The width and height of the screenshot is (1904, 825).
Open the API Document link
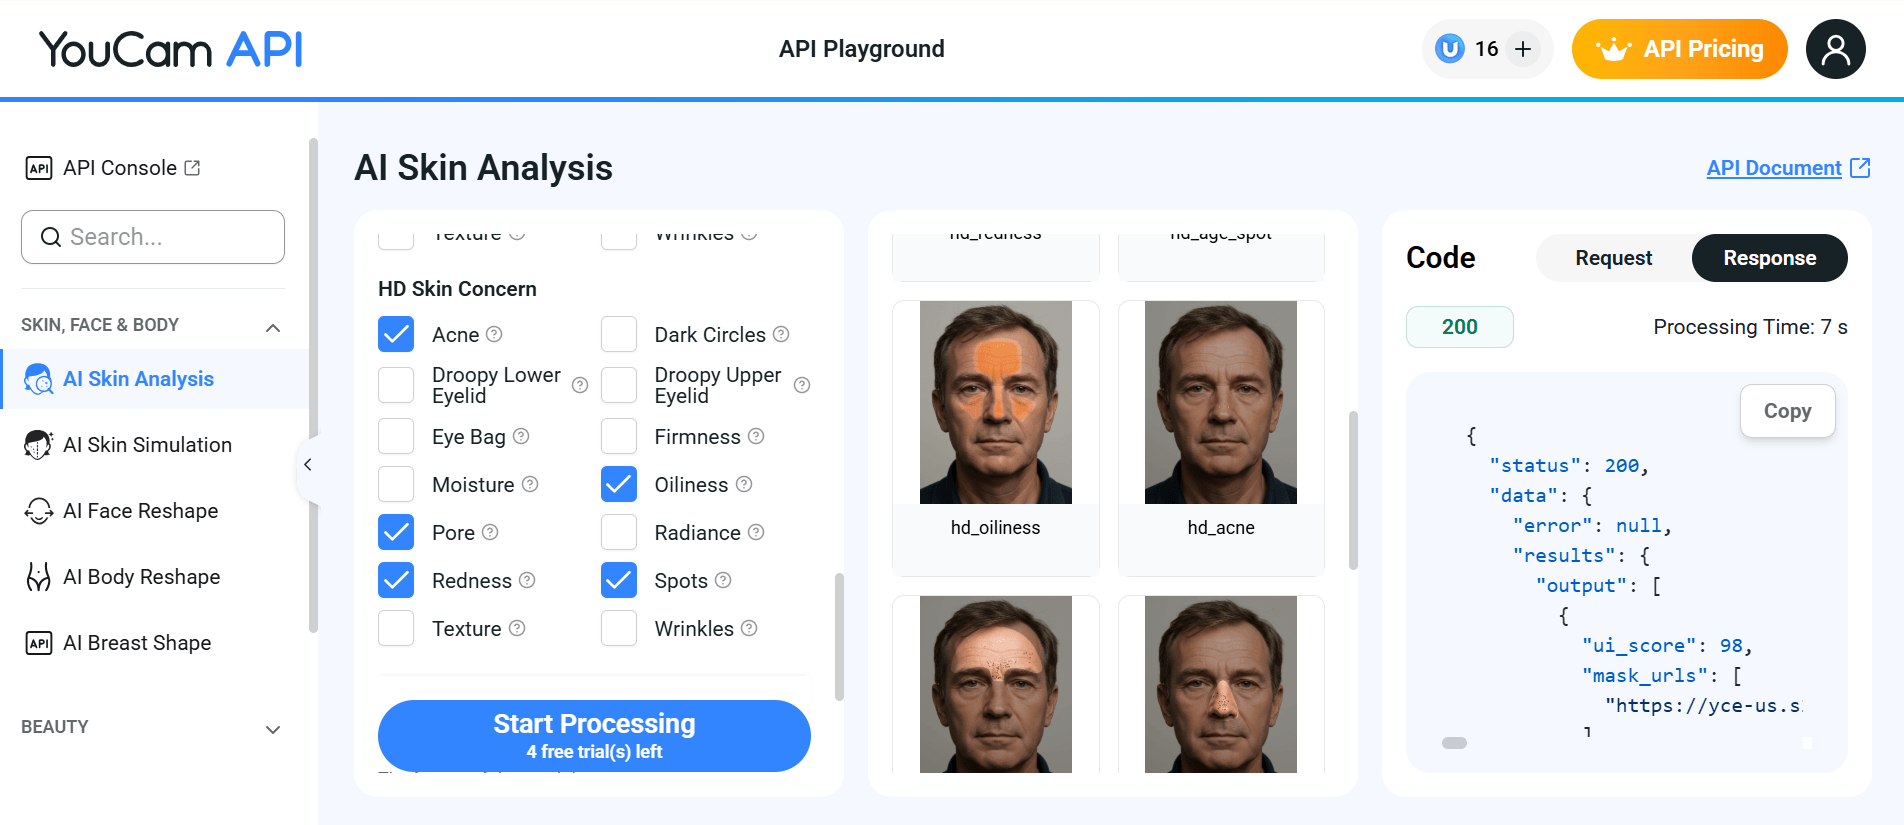click(x=1773, y=168)
